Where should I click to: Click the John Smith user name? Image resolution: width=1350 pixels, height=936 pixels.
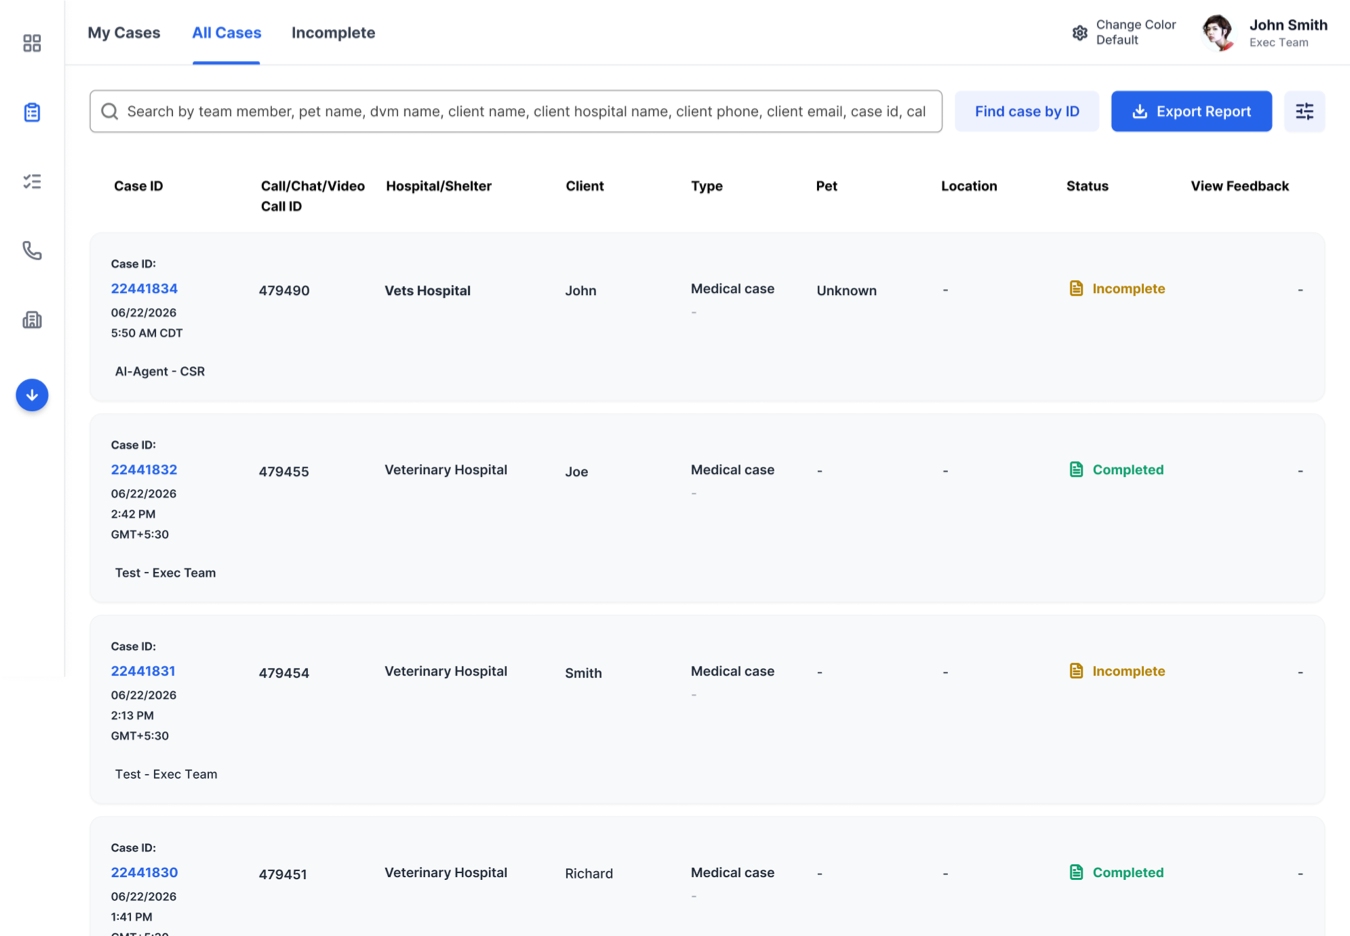[1288, 25]
